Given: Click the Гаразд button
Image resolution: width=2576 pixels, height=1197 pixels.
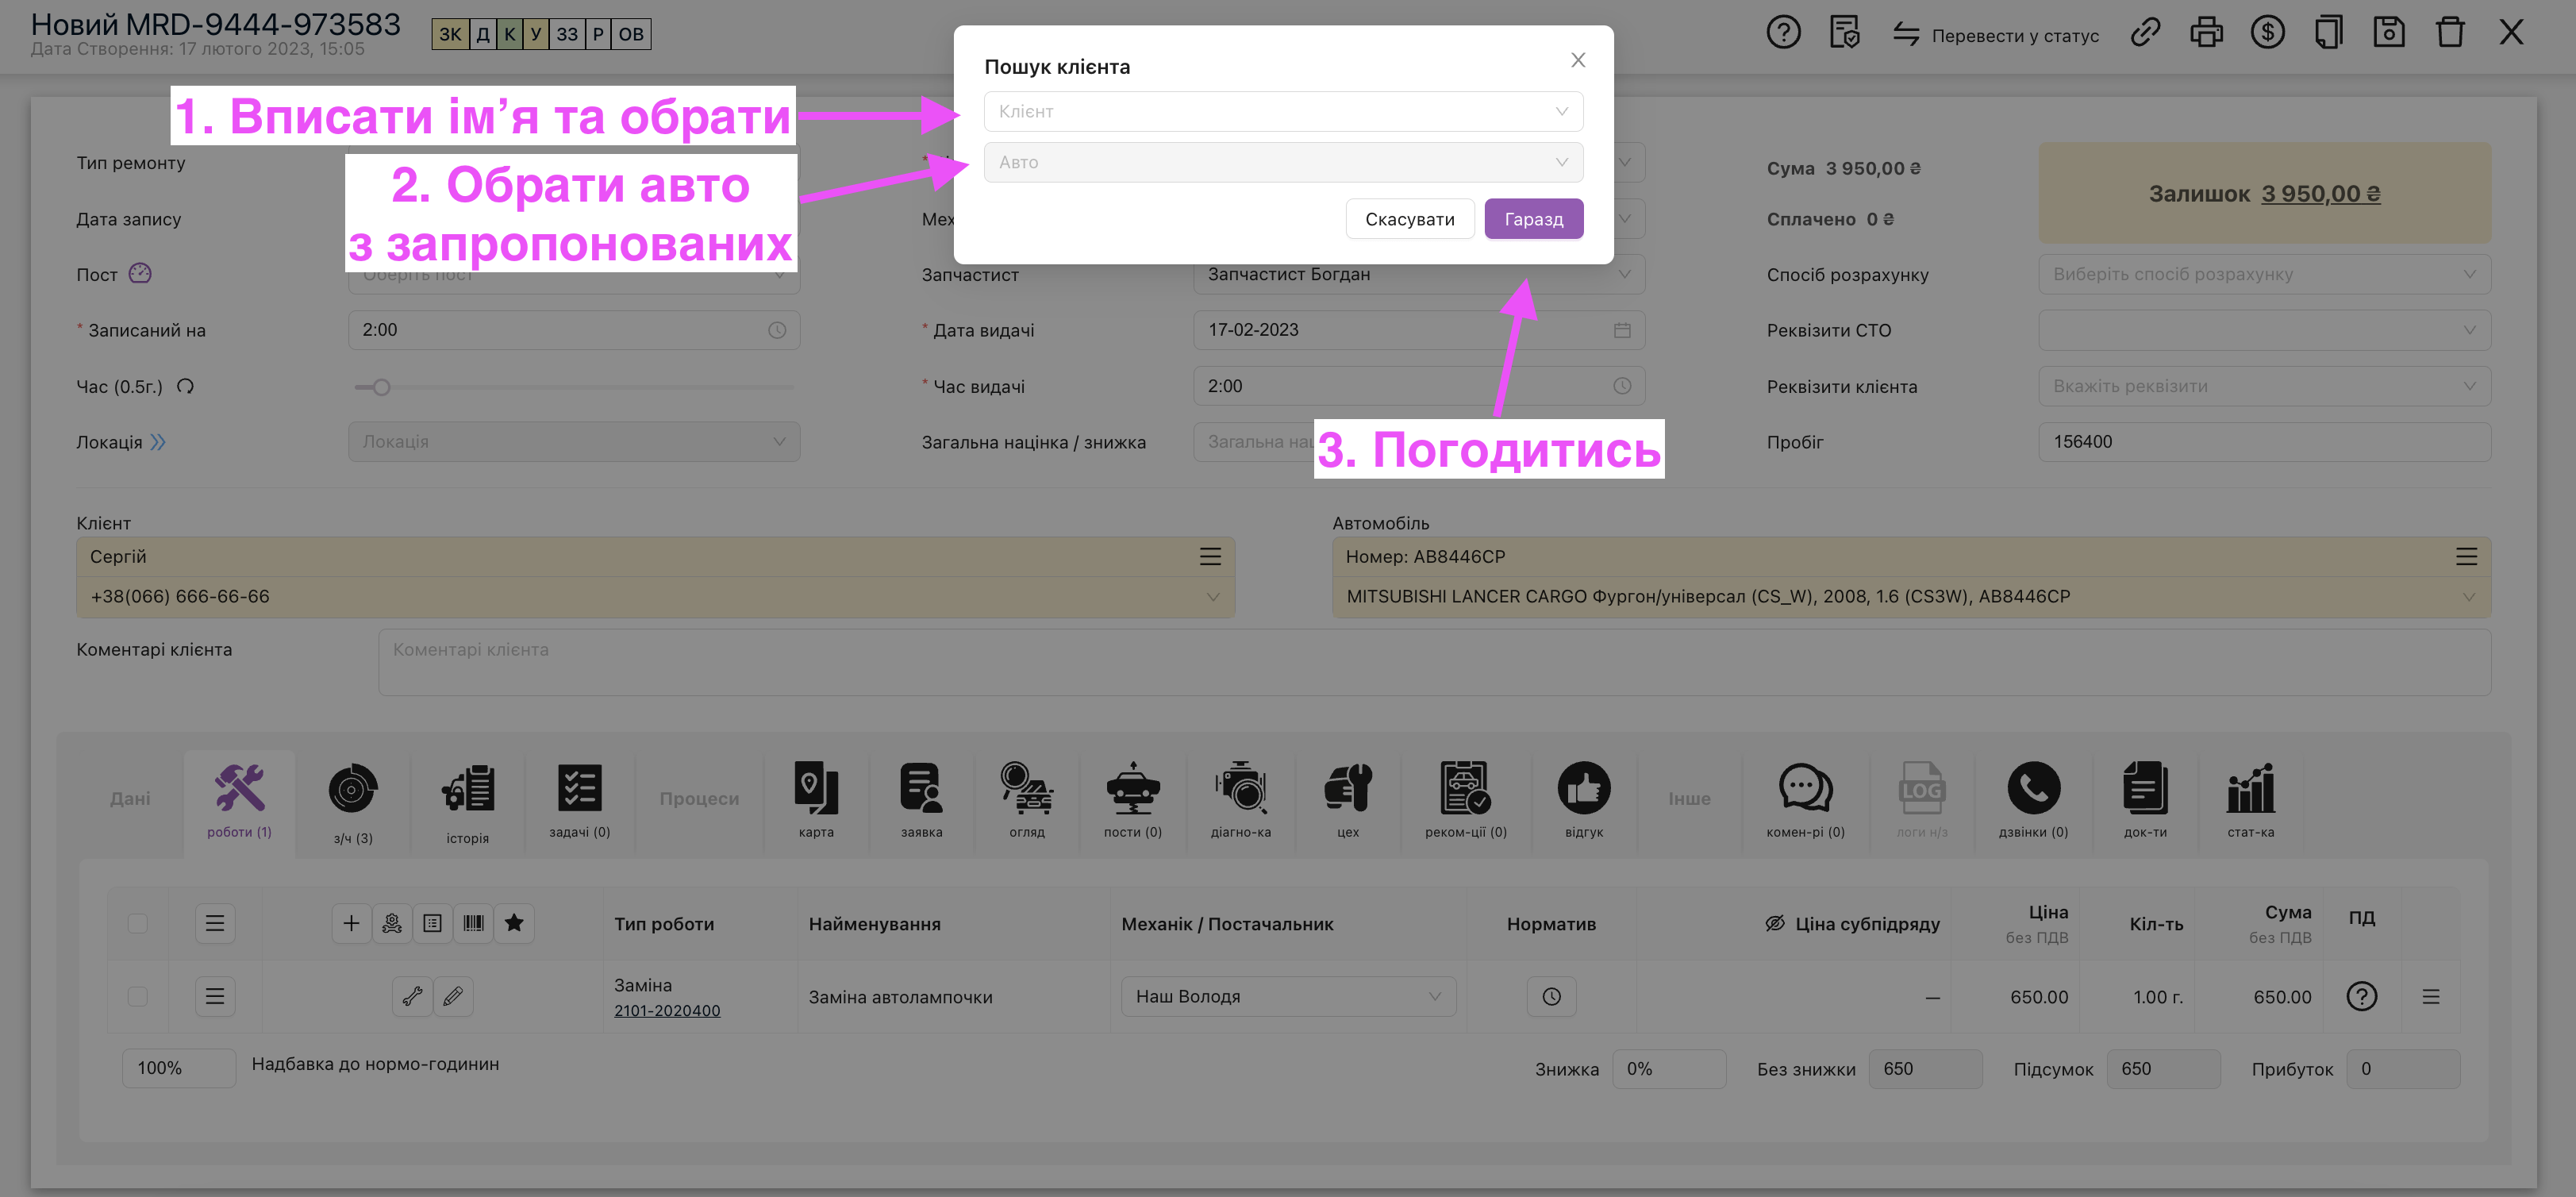Looking at the screenshot, I should click(x=1533, y=219).
